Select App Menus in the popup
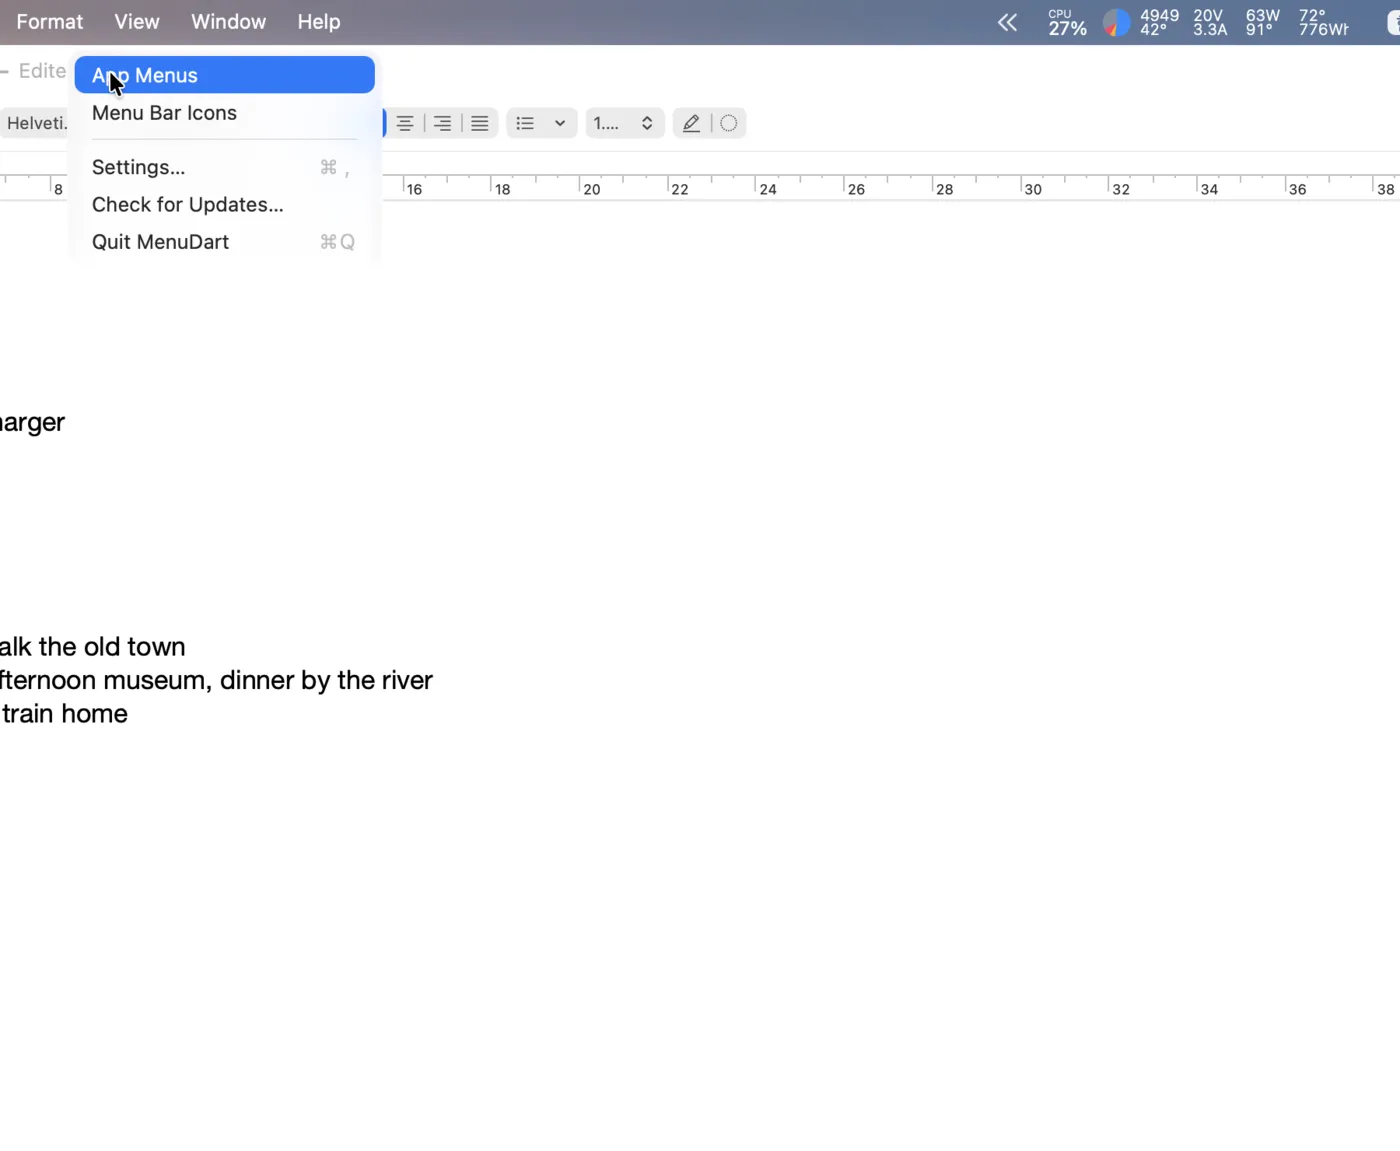Screen dimensions: 1400x1151 225,75
